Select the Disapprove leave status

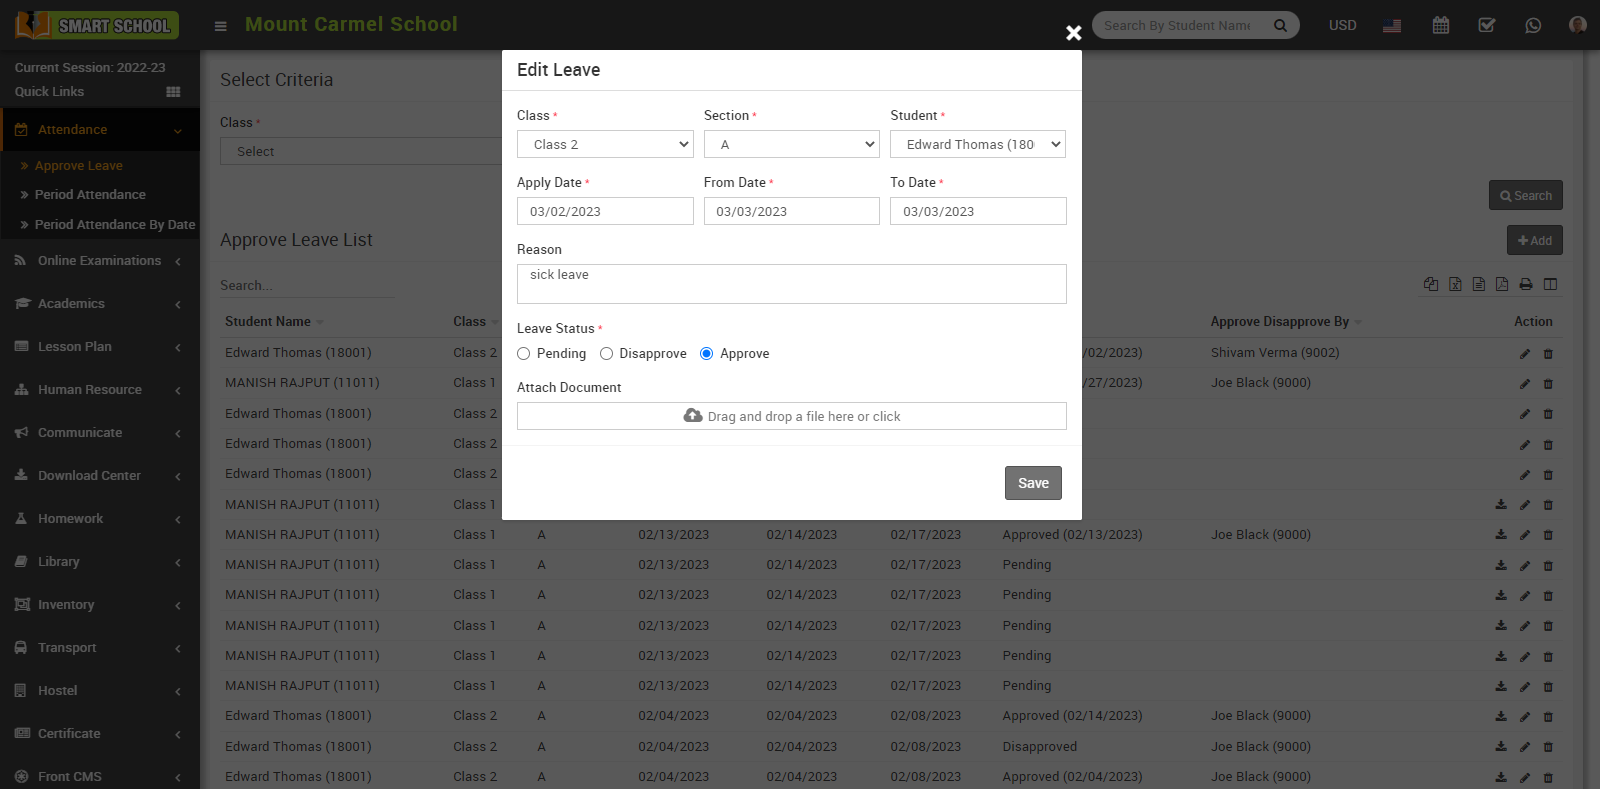606,354
